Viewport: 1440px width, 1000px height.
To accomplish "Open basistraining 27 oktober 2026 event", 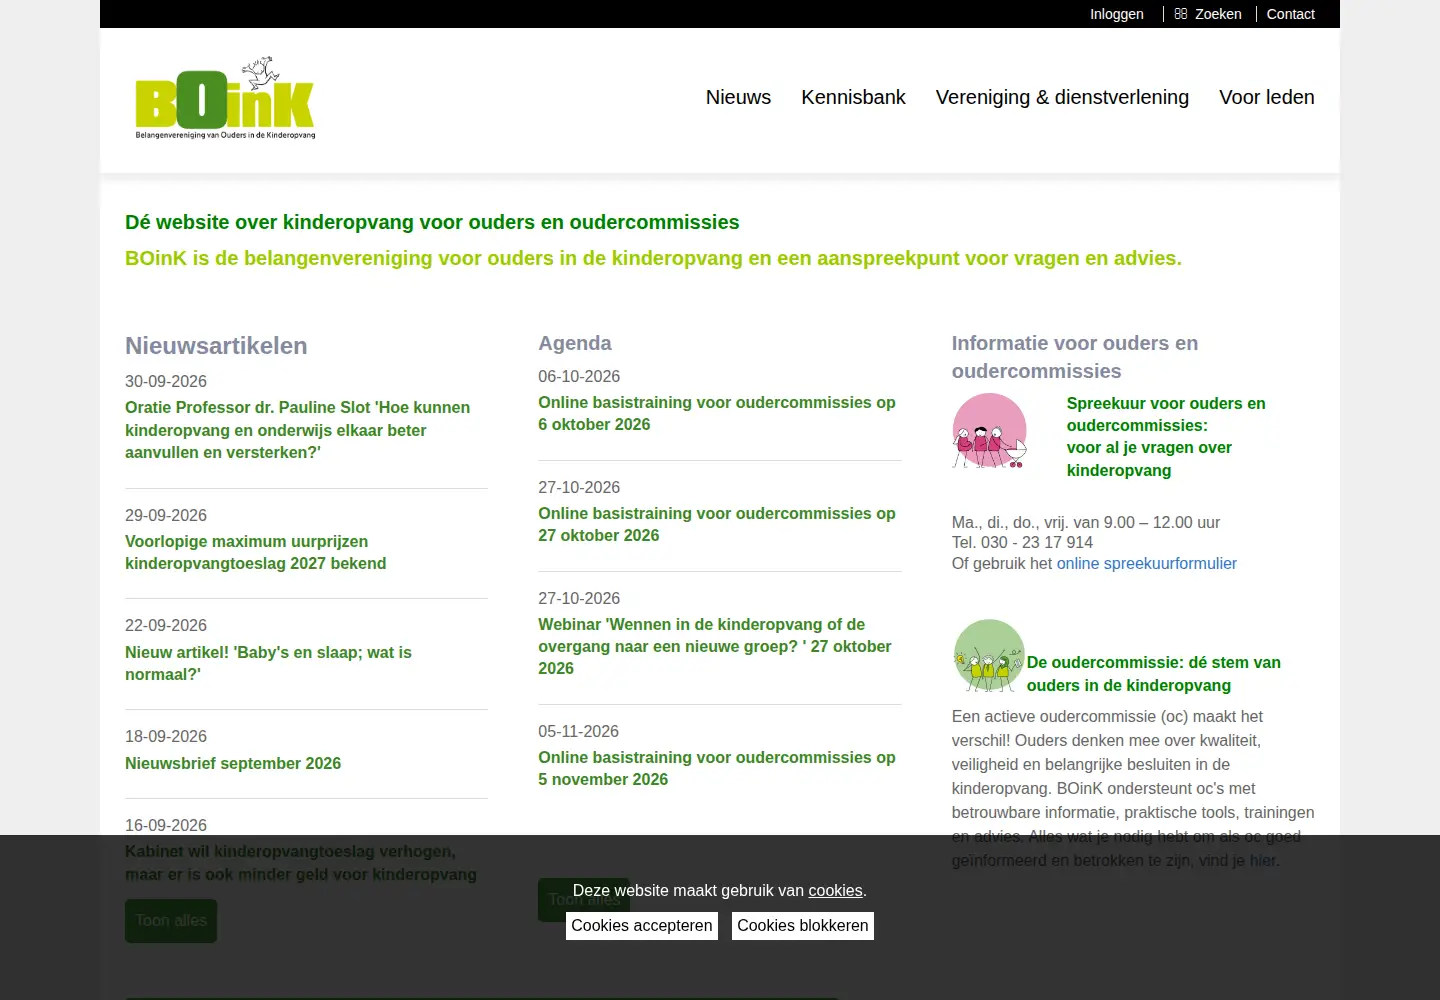I will 717,524.
